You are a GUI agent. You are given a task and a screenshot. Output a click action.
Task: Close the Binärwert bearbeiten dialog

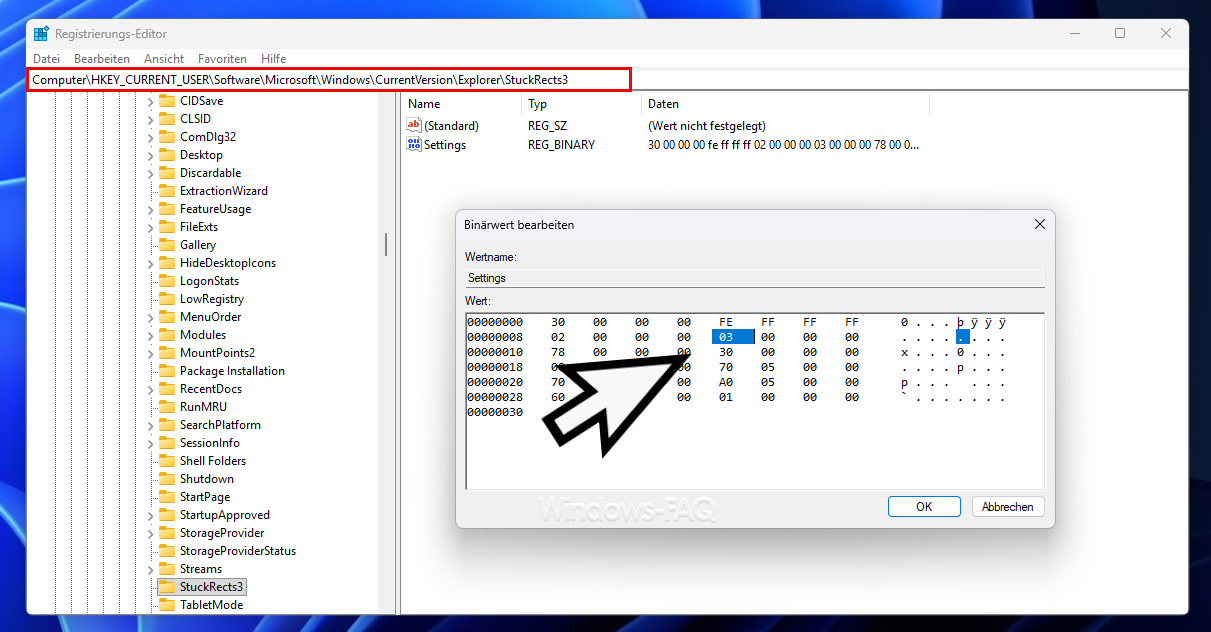[x=1039, y=225]
